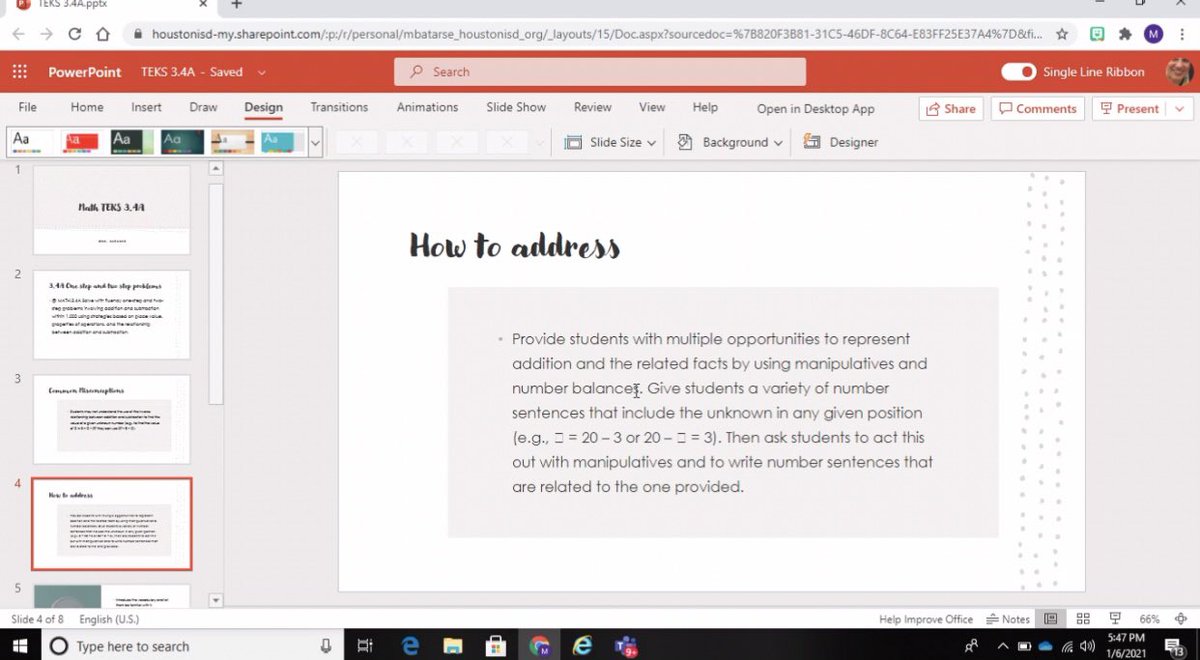
Task: Open the browser extensions puzzle icon
Action: tap(1125, 34)
